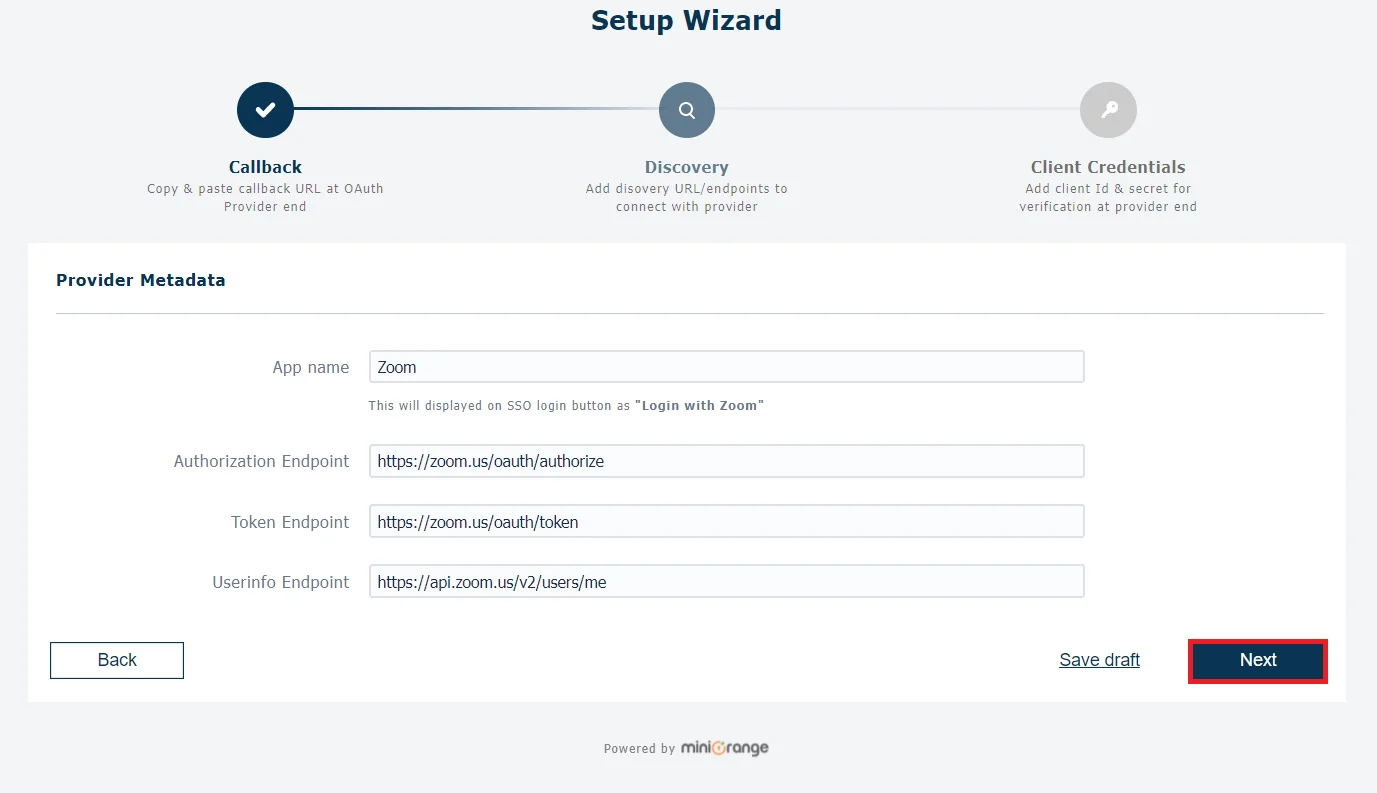Click the Token Endpoint label
The height and width of the screenshot is (793, 1377).
(x=290, y=522)
